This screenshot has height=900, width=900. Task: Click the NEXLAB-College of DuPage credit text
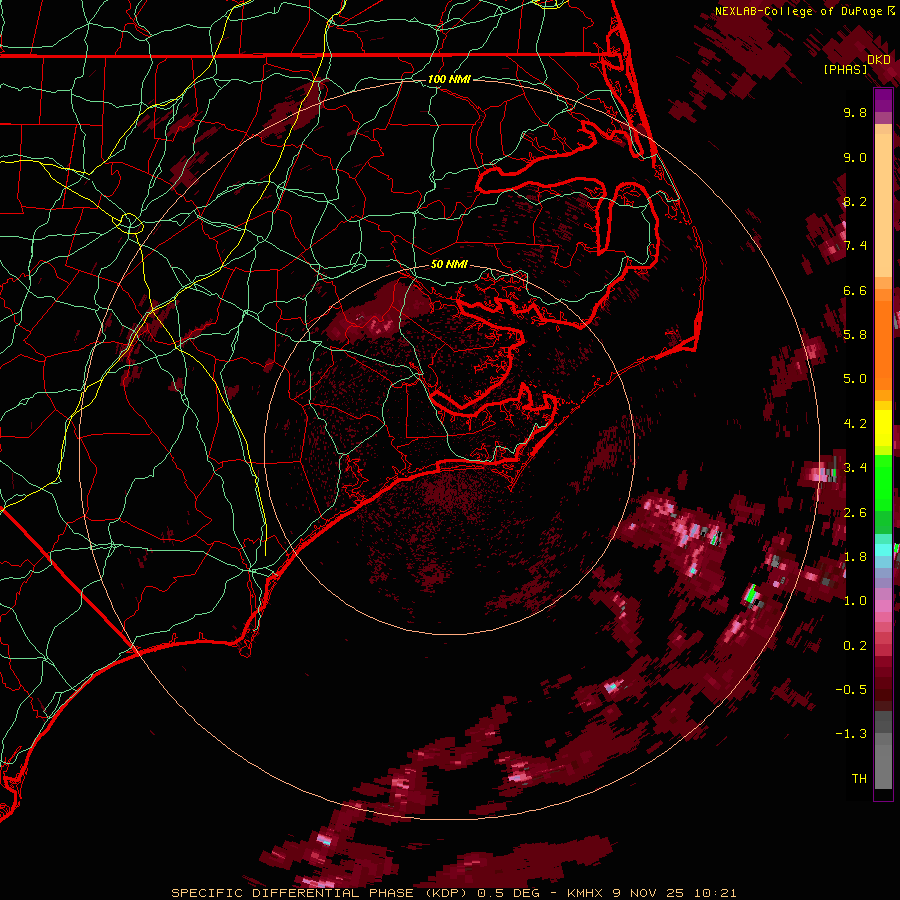coord(798,11)
